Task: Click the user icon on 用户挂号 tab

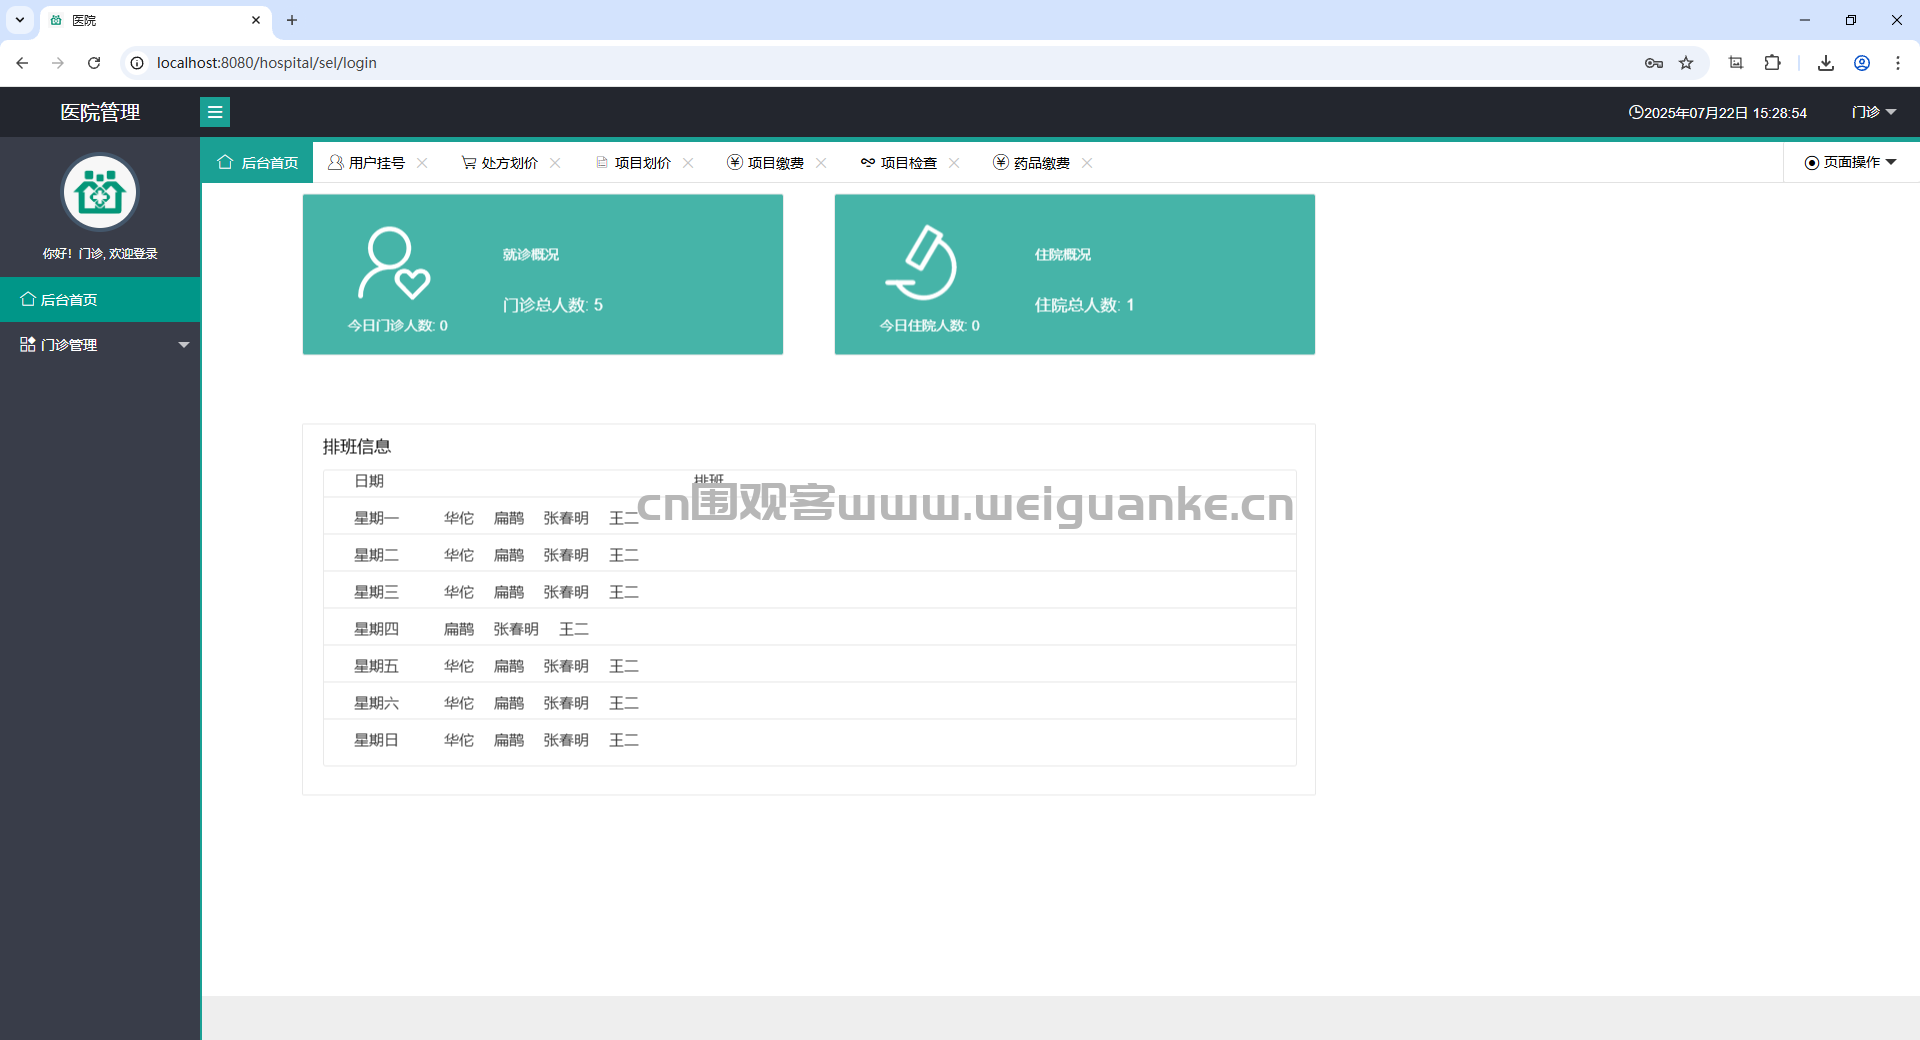Action: [x=336, y=162]
